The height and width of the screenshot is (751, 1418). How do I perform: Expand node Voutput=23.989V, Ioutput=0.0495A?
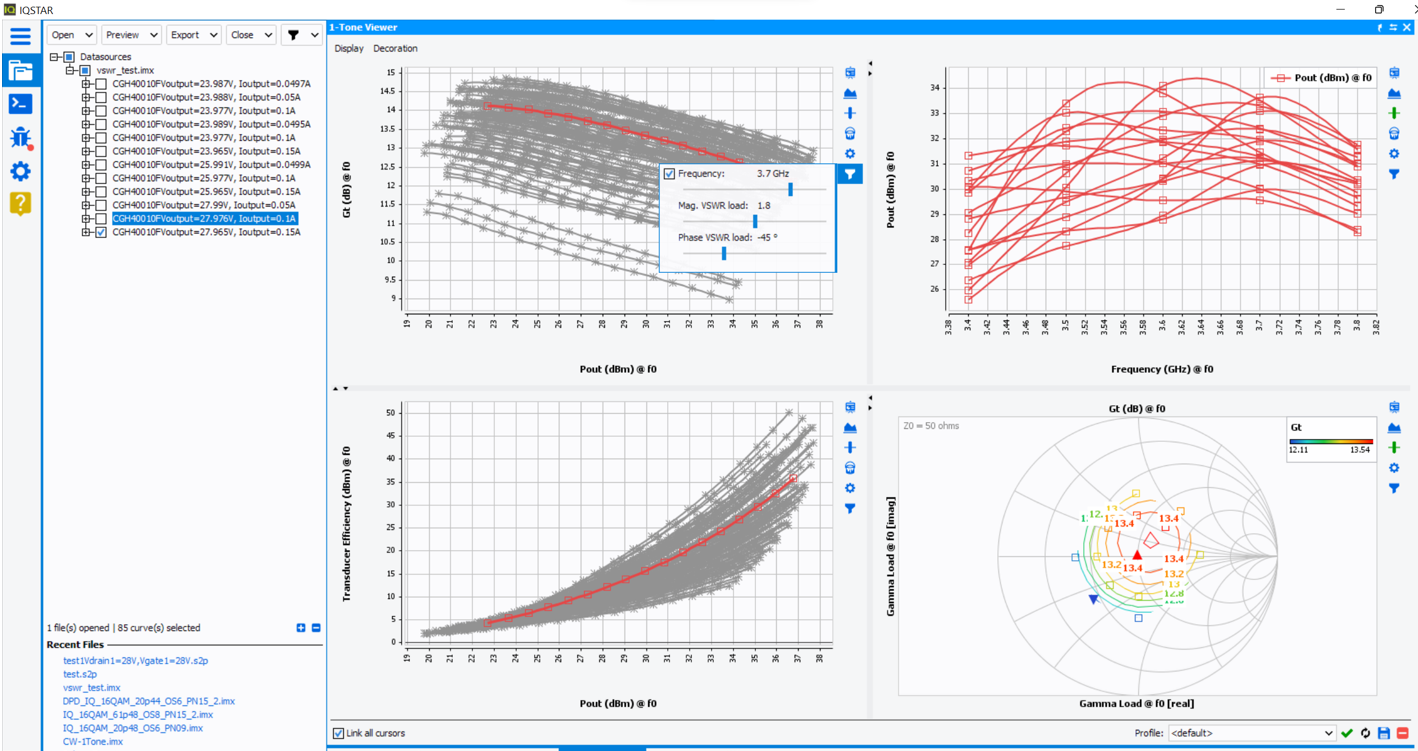pos(87,125)
